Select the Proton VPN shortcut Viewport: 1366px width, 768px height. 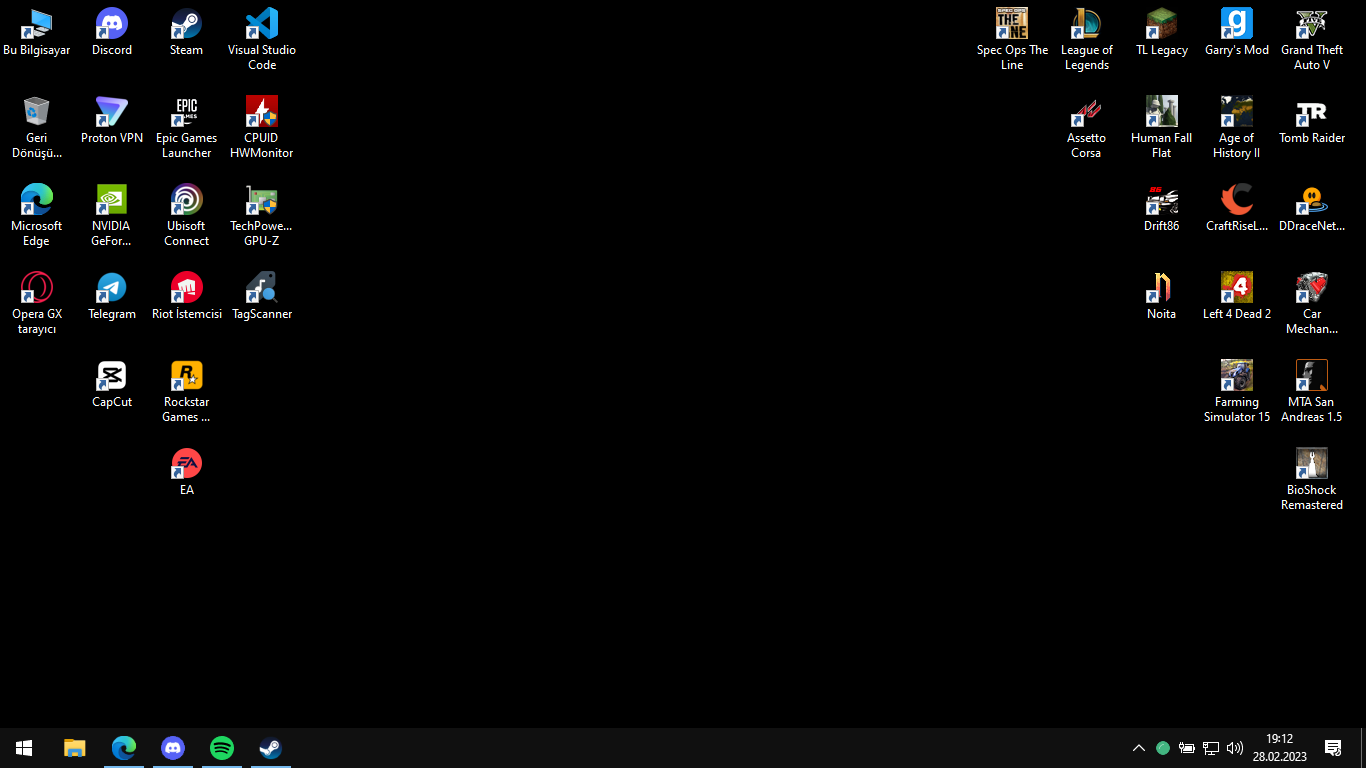[x=112, y=121]
